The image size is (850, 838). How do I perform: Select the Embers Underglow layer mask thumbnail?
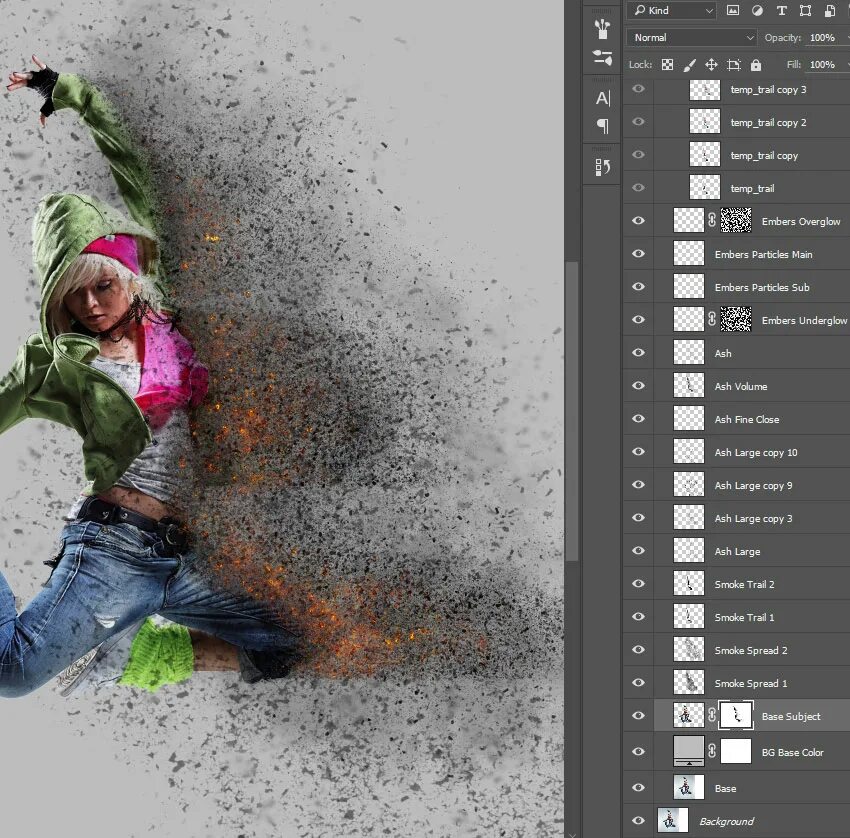click(x=736, y=319)
